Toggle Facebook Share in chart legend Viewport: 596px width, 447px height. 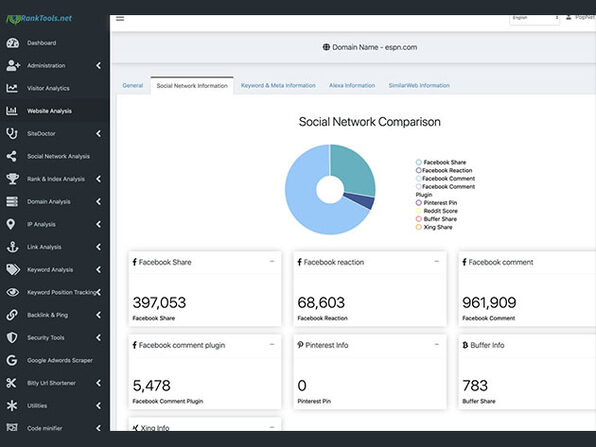(441, 162)
